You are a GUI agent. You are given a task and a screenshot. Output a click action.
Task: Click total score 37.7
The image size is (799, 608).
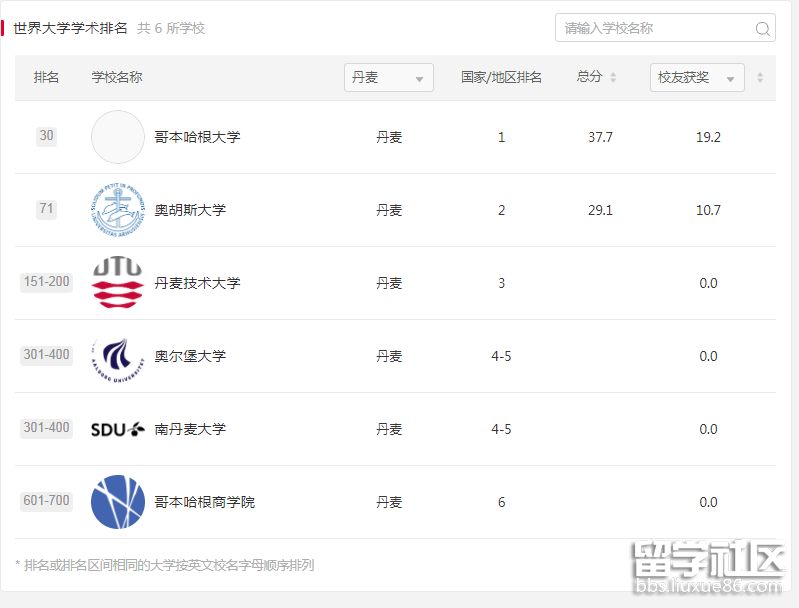(x=600, y=137)
